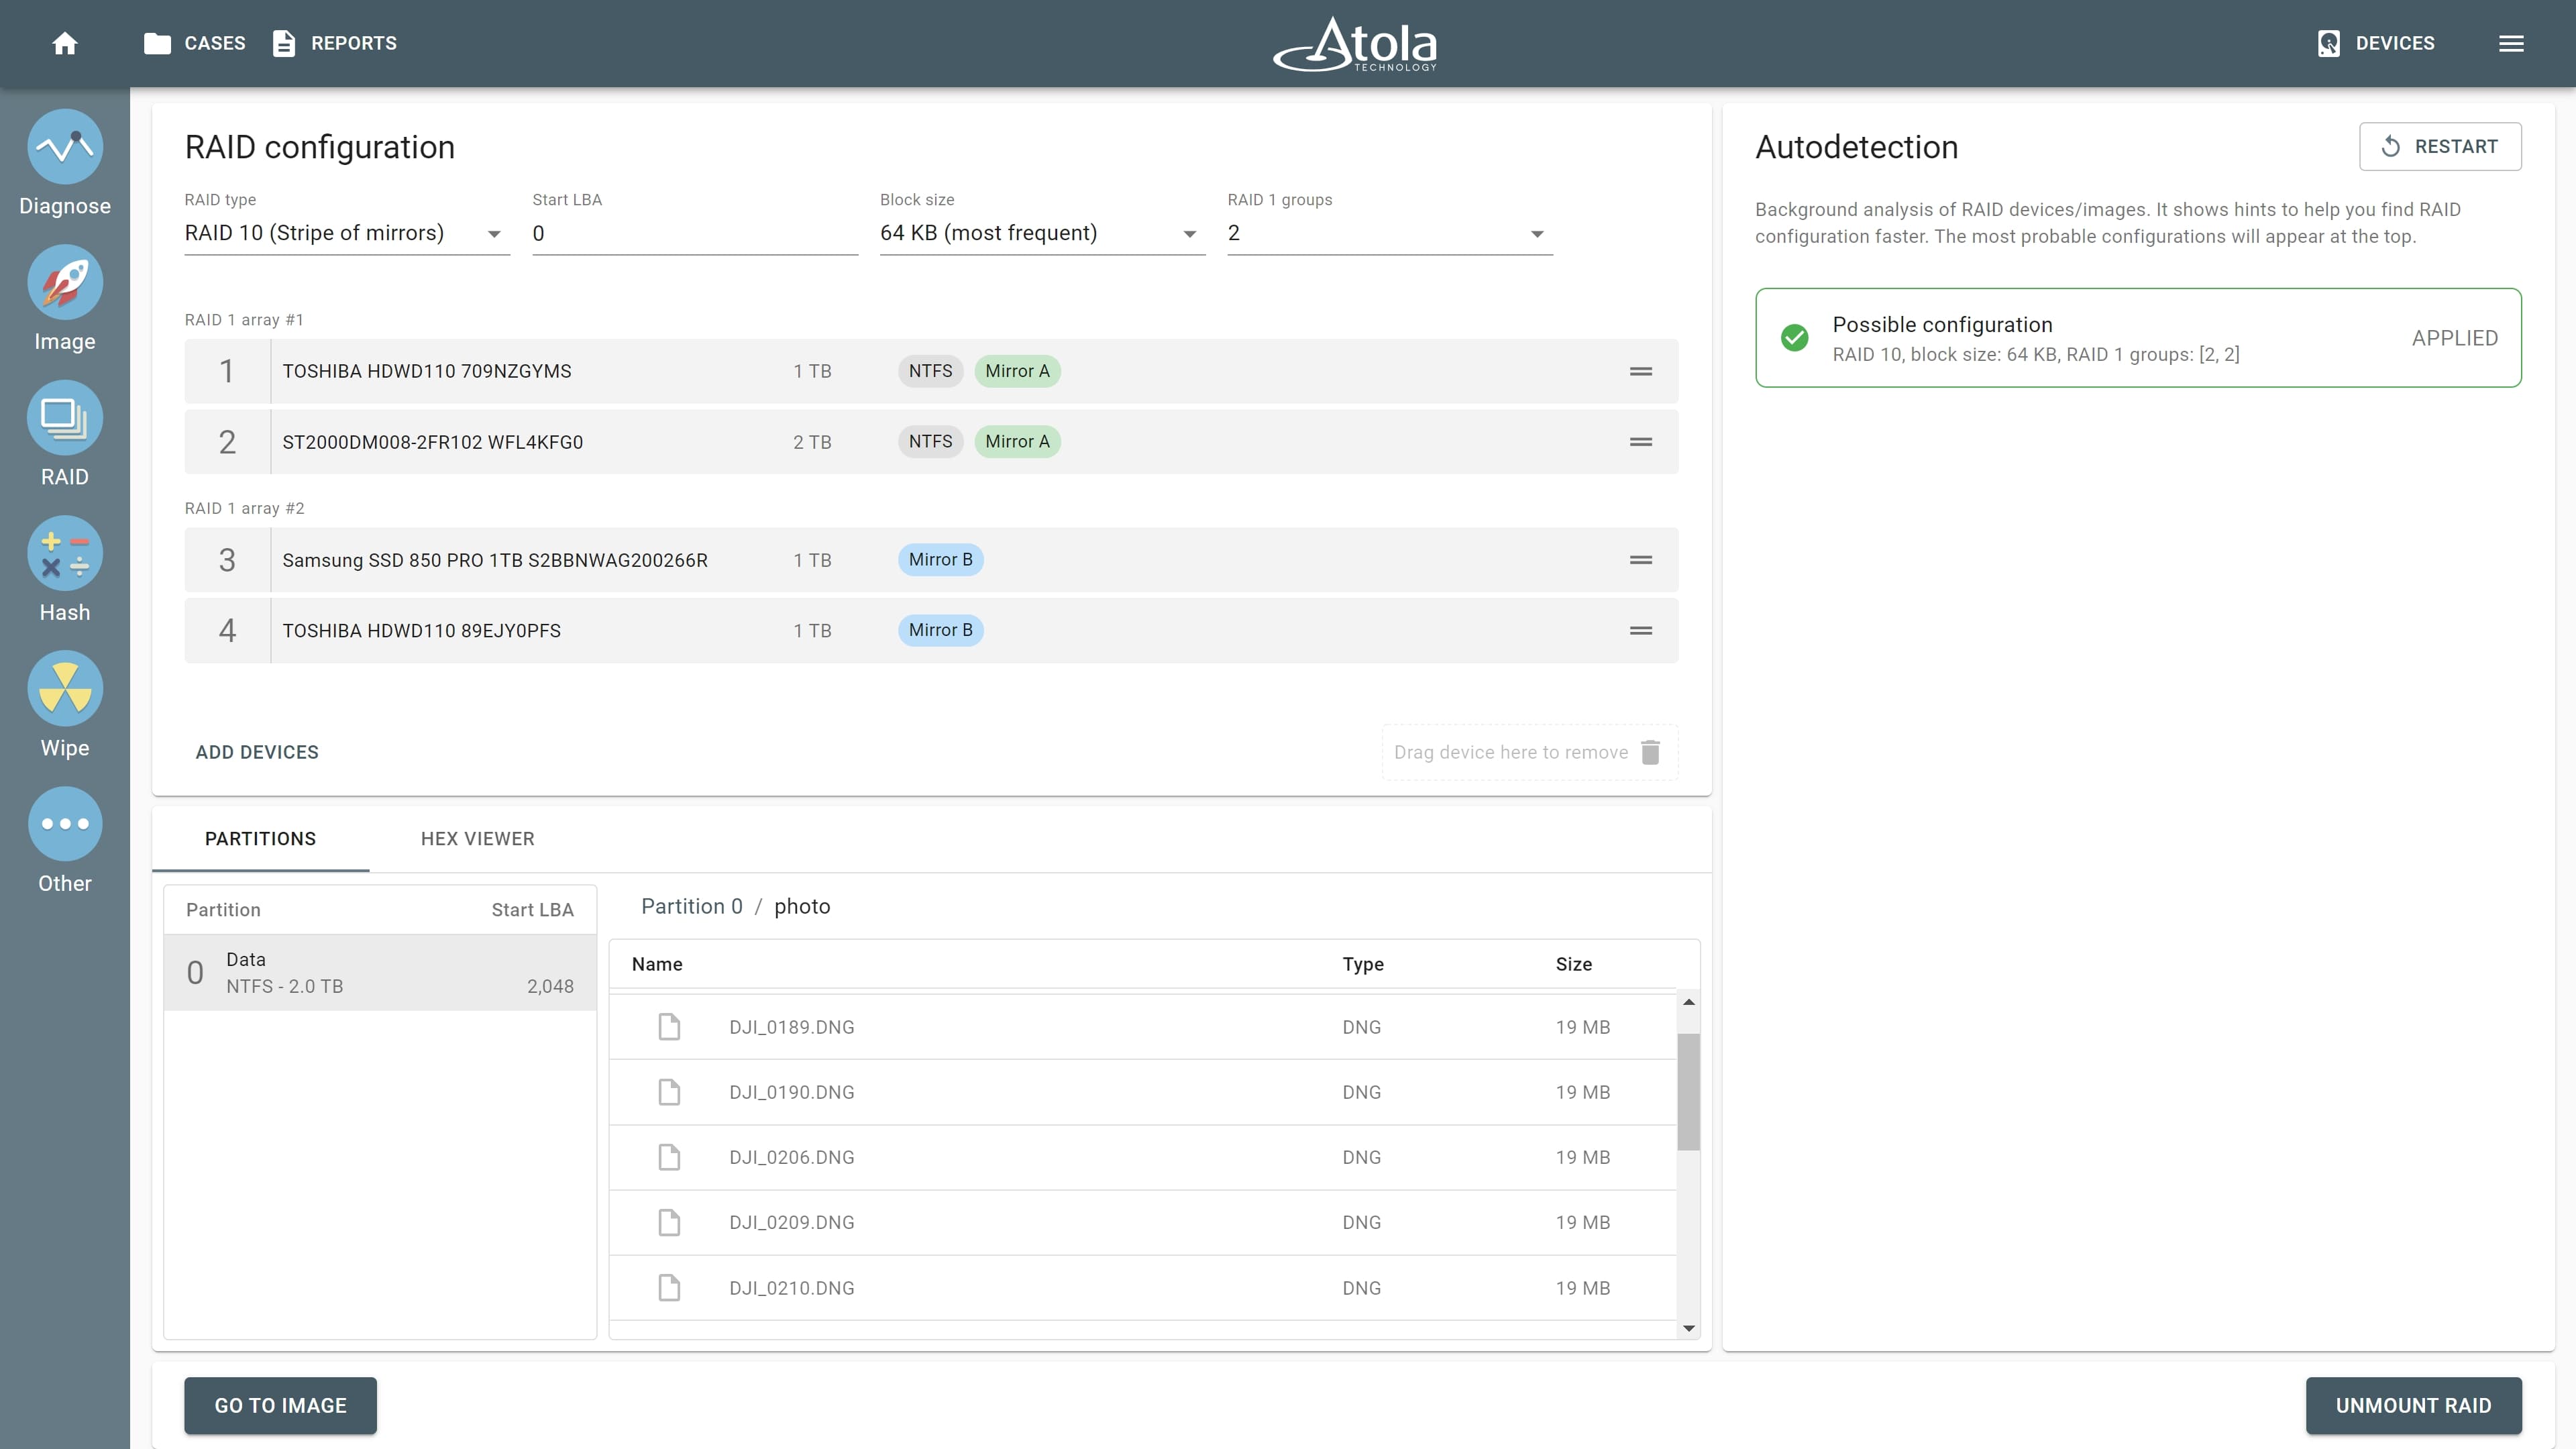Image resolution: width=2576 pixels, height=1449 pixels.
Task: Click Partition 0 breadcrumb link
Action: 692,906
